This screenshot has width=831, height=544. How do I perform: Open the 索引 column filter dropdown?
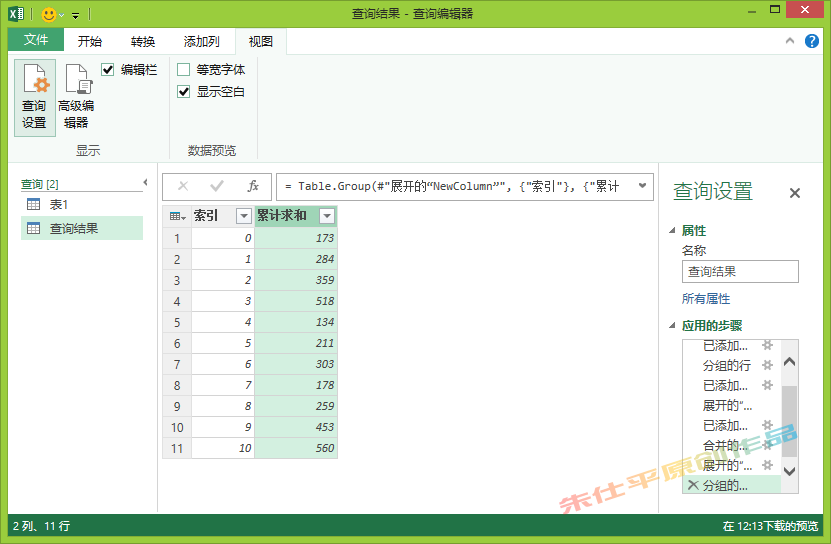[244, 216]
